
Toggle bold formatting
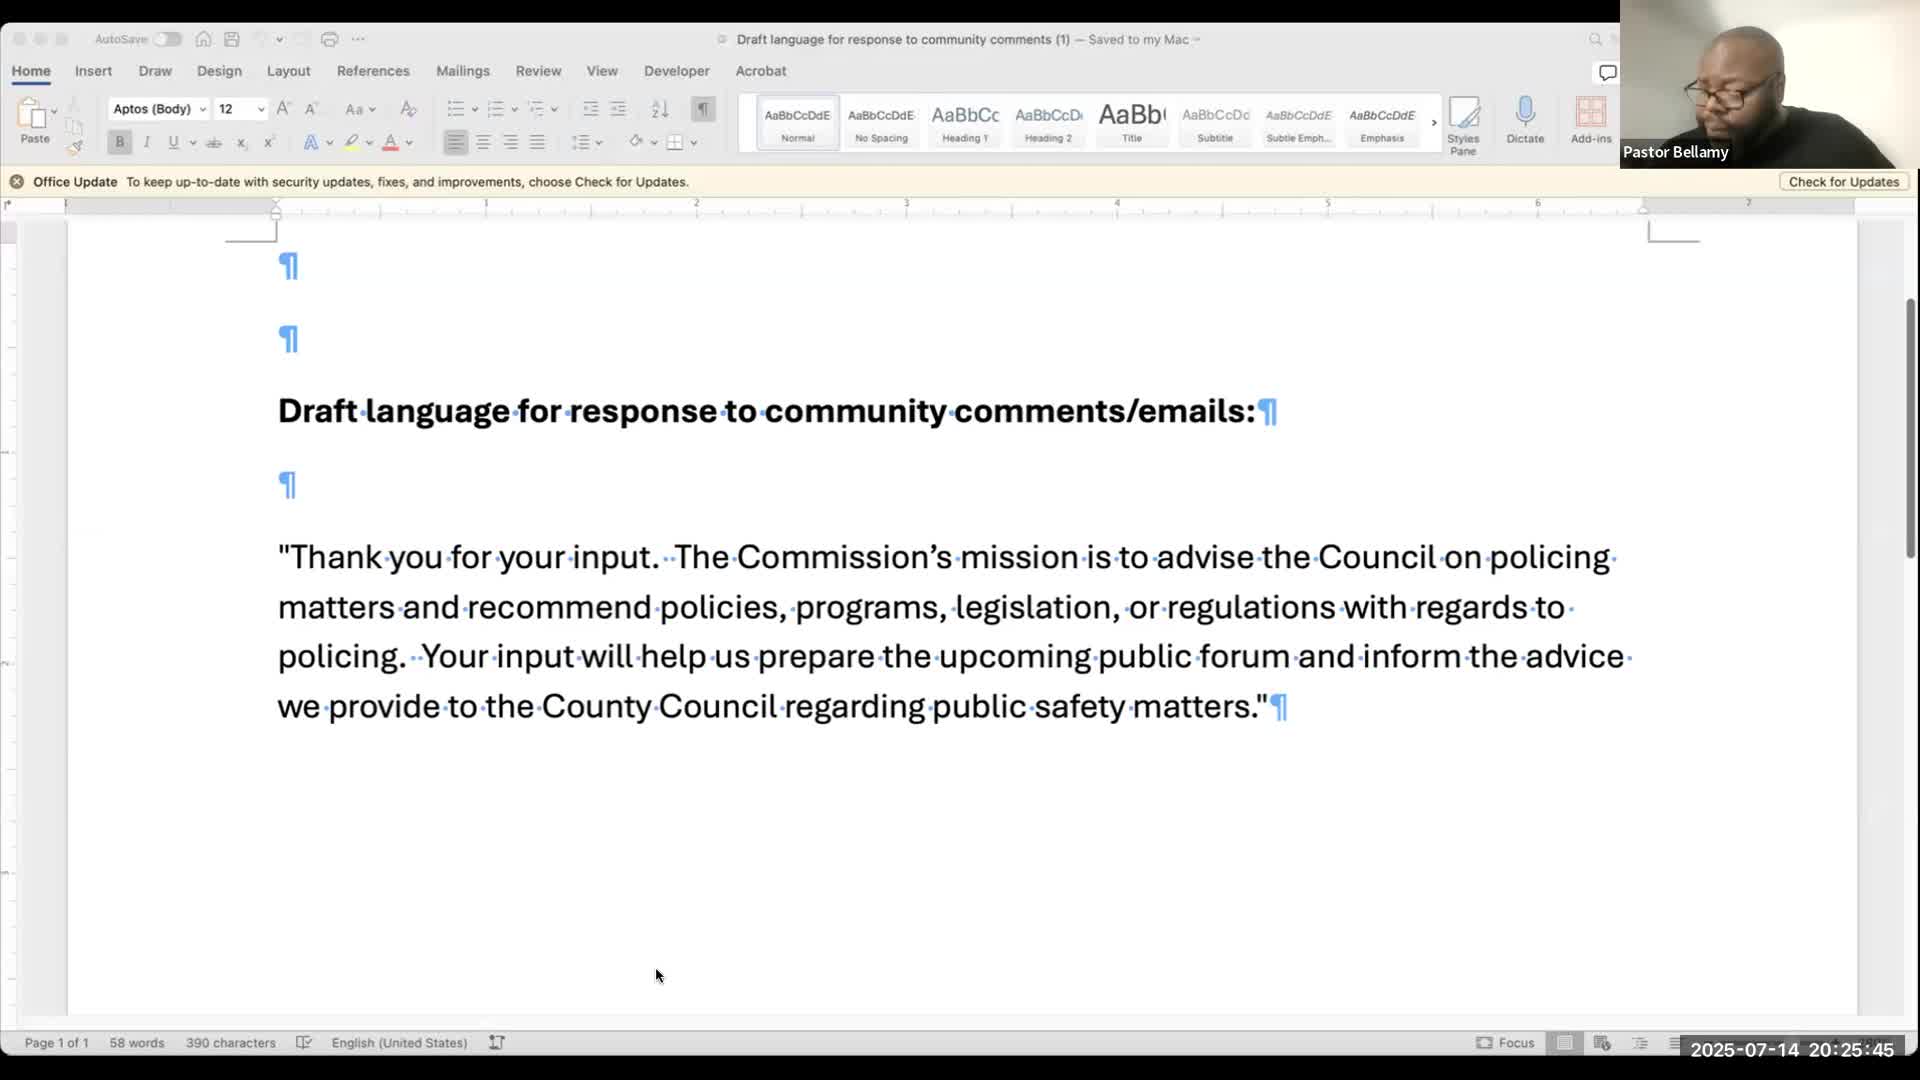tap(119, 142)
